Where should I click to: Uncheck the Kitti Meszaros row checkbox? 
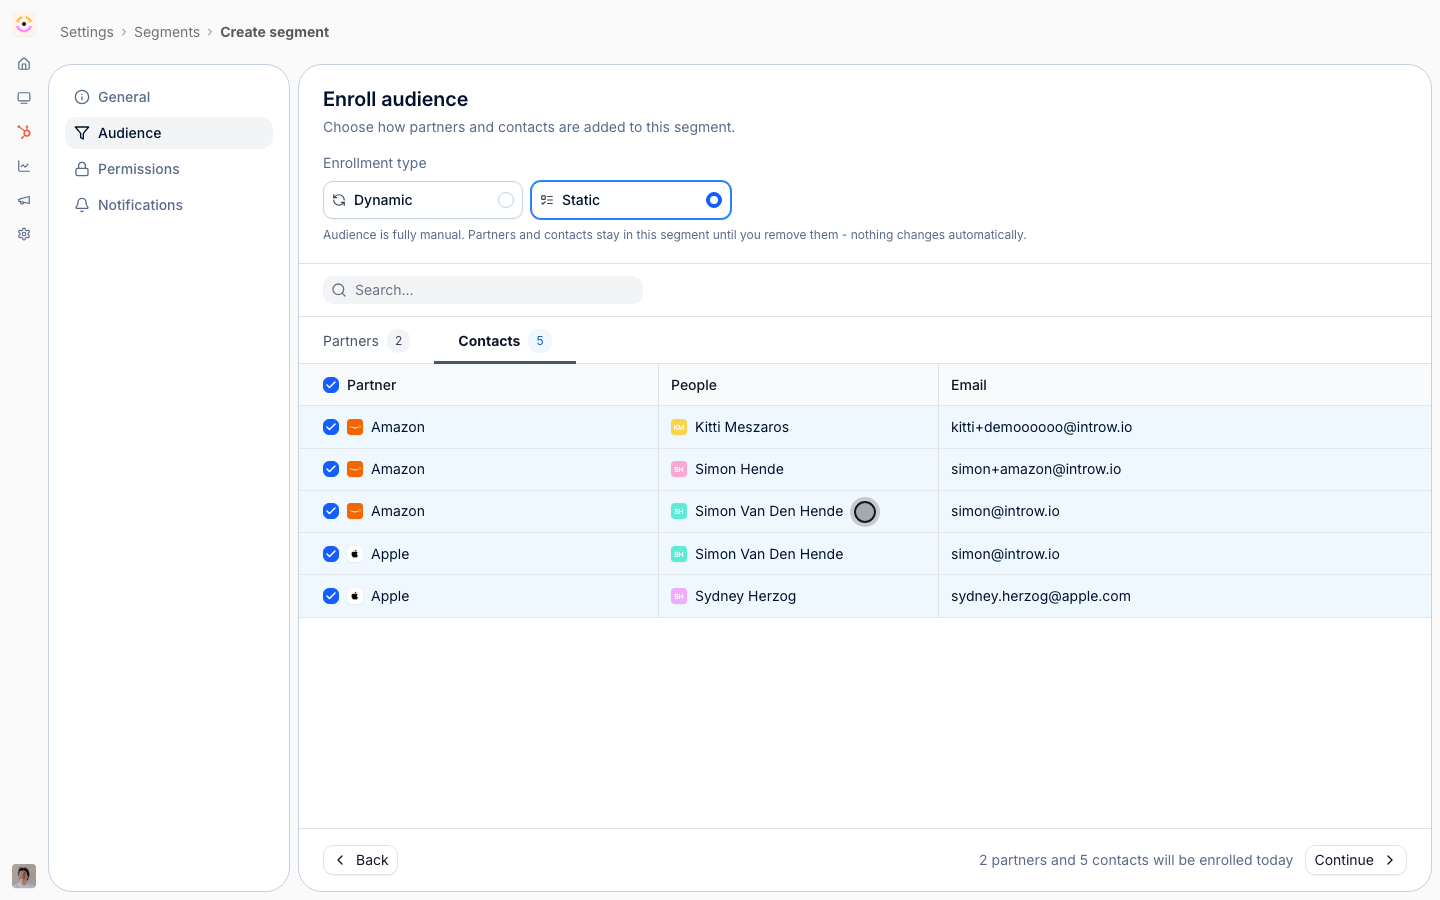point(331,427)
